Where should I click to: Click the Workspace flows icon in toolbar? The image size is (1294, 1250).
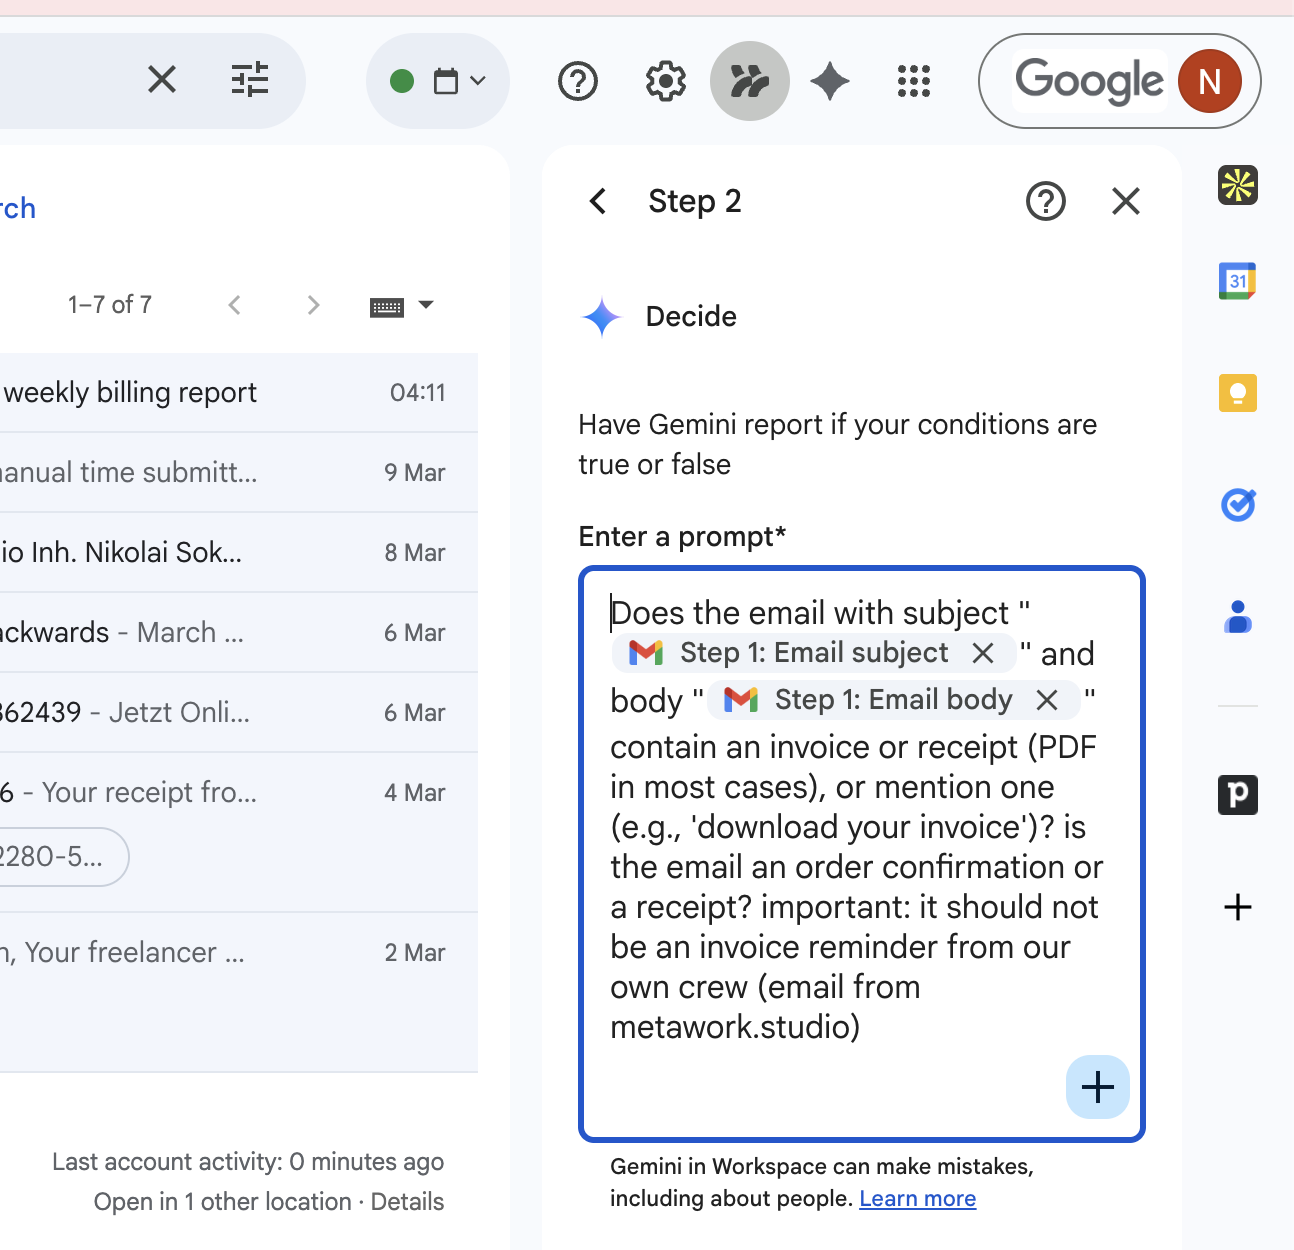(749, 81)
